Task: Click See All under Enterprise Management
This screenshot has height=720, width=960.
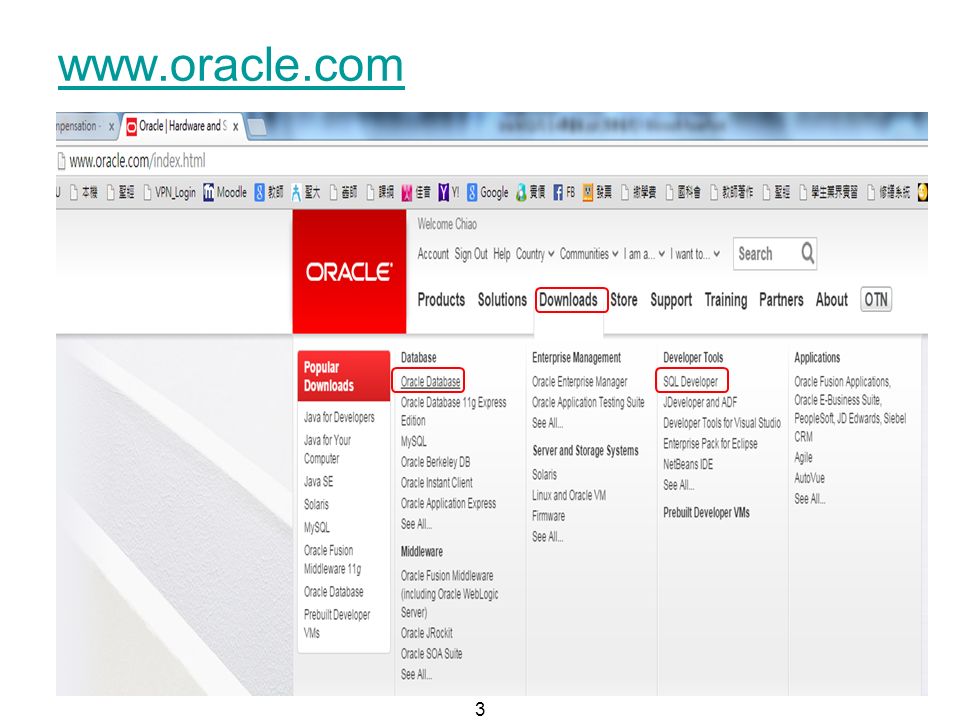Action: [x=547, y=423]
